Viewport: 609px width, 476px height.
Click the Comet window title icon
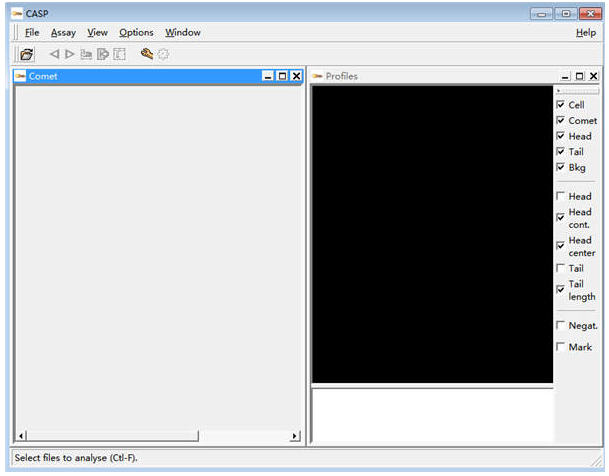point(20,76)
